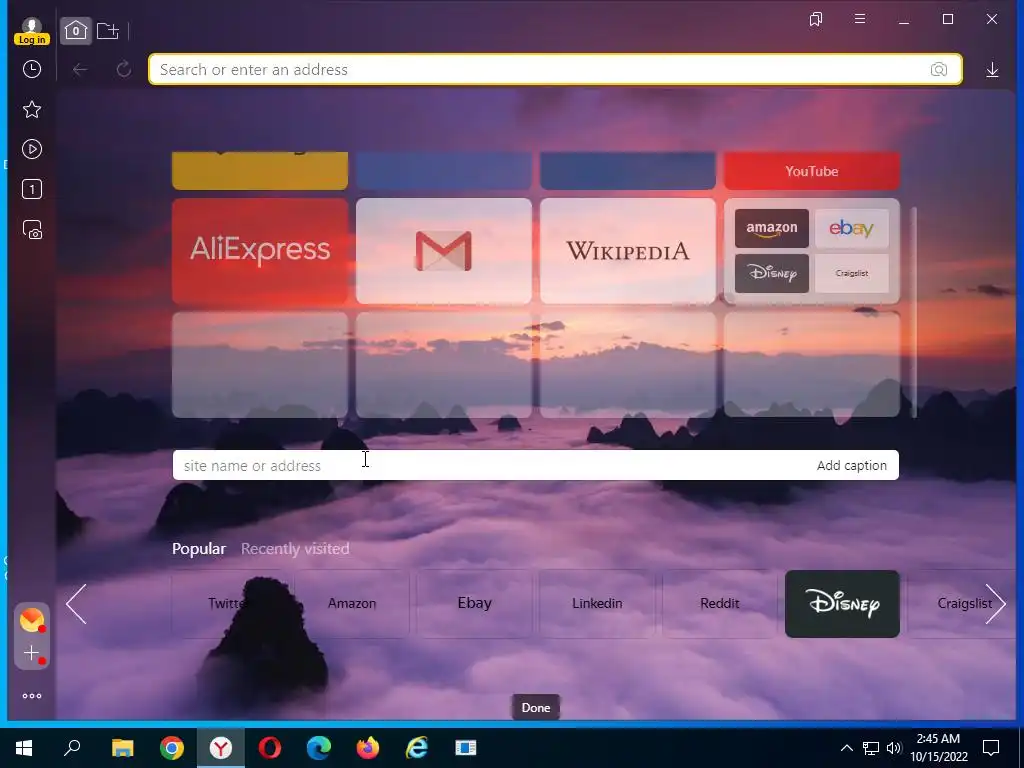Select the Craigslist popular site
1024x768 pixels.
pyautogui.click(x=961, y=603)
